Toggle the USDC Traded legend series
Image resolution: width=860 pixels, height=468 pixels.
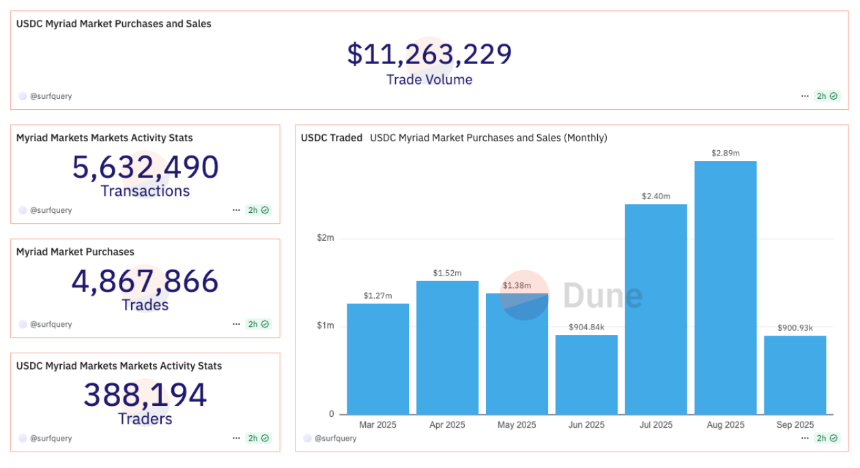331,138
